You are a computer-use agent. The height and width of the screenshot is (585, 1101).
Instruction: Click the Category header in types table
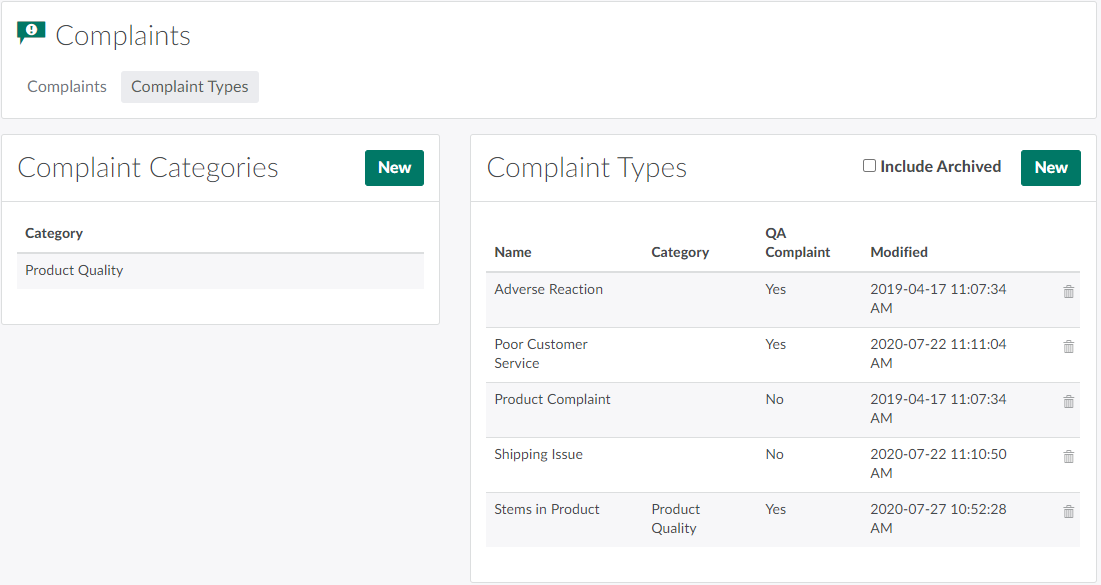click(680, 252)
